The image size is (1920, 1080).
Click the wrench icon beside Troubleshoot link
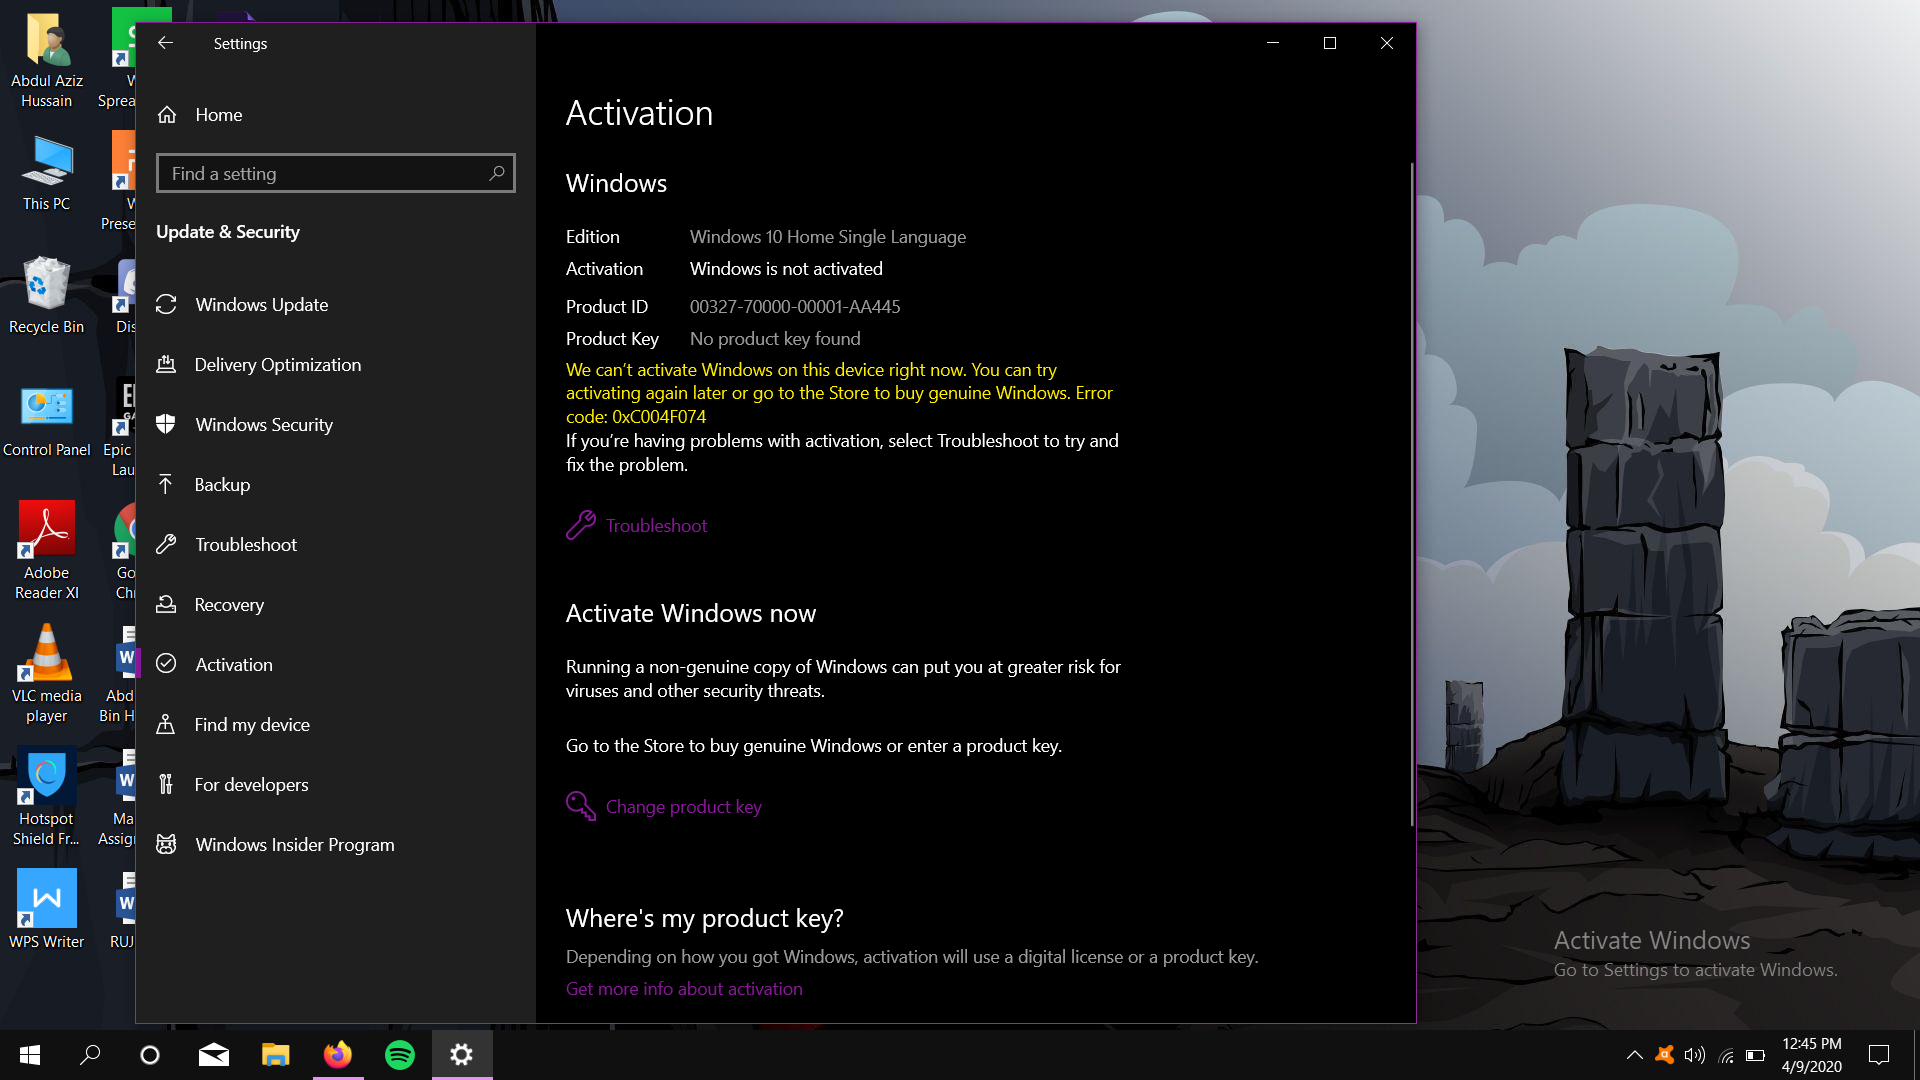[x=581, y=525]
